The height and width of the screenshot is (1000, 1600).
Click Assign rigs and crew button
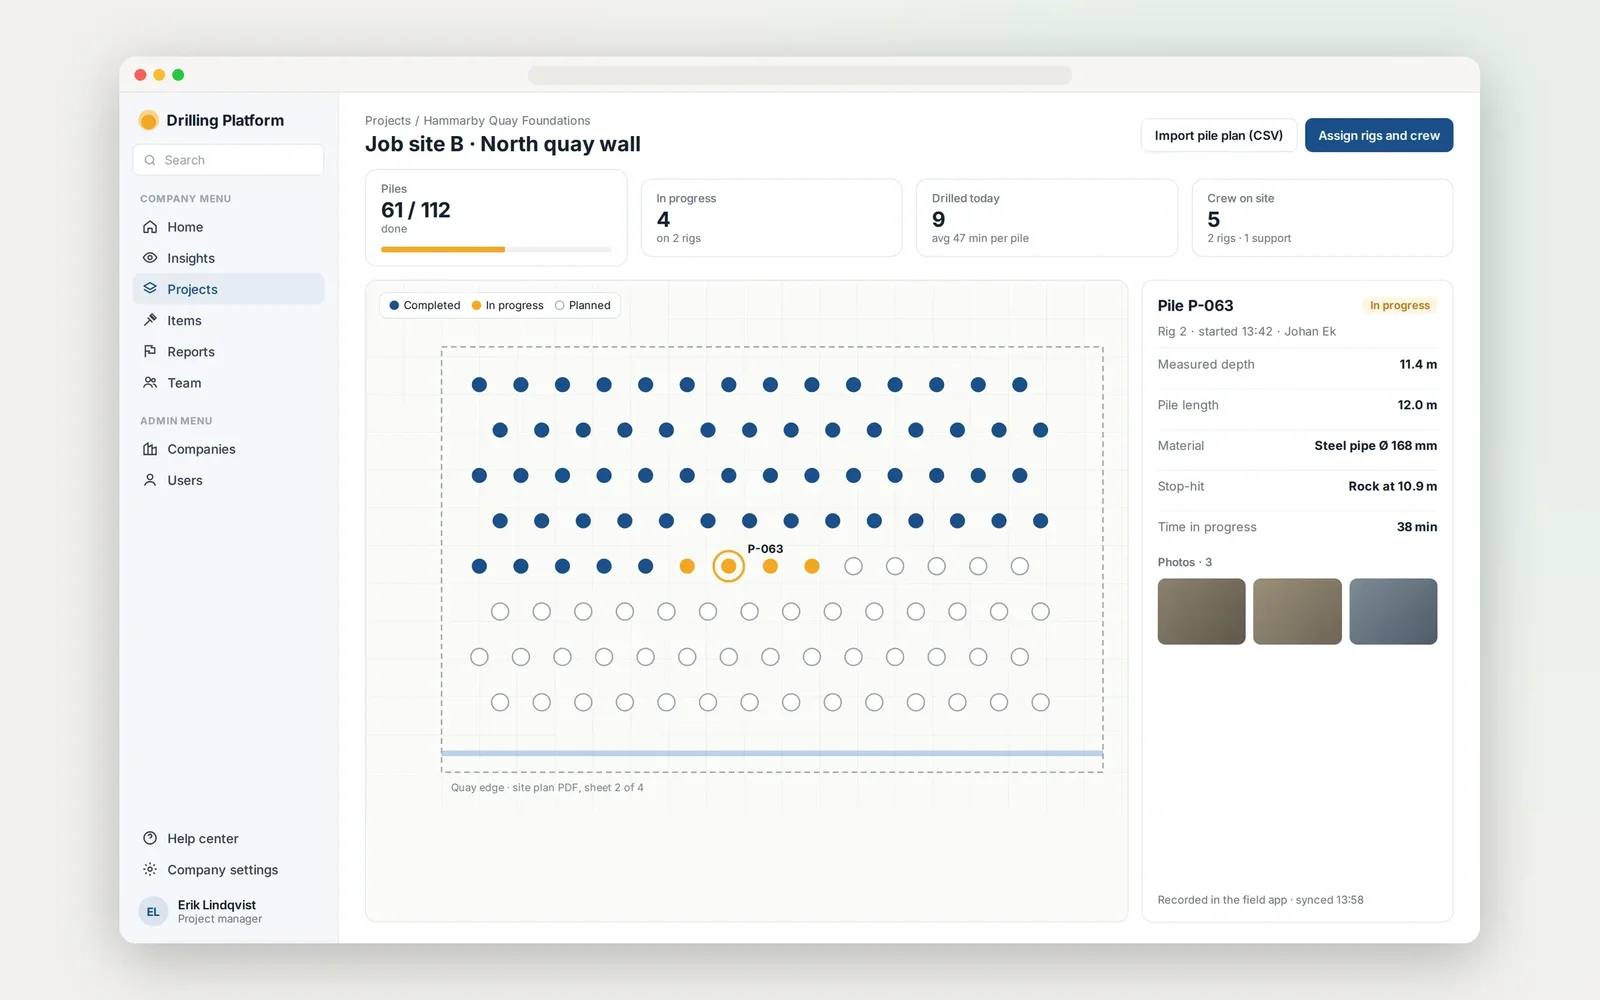(1379, 135)
